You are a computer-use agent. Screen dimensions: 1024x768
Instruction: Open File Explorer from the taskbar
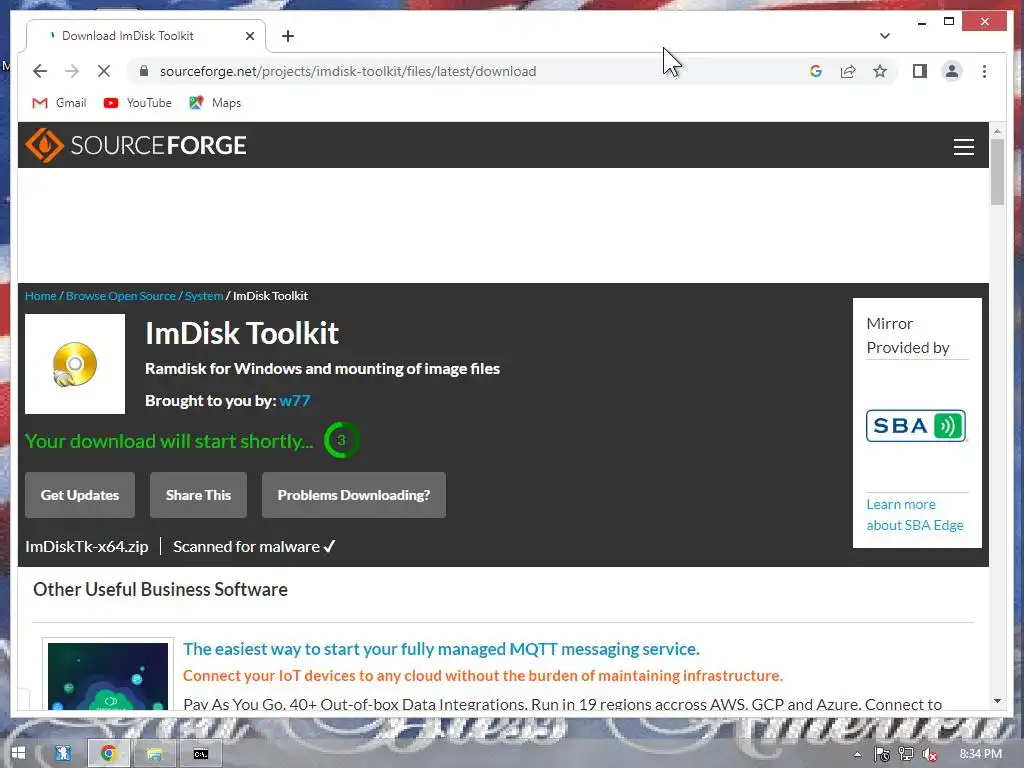click(x=154, y=754)
